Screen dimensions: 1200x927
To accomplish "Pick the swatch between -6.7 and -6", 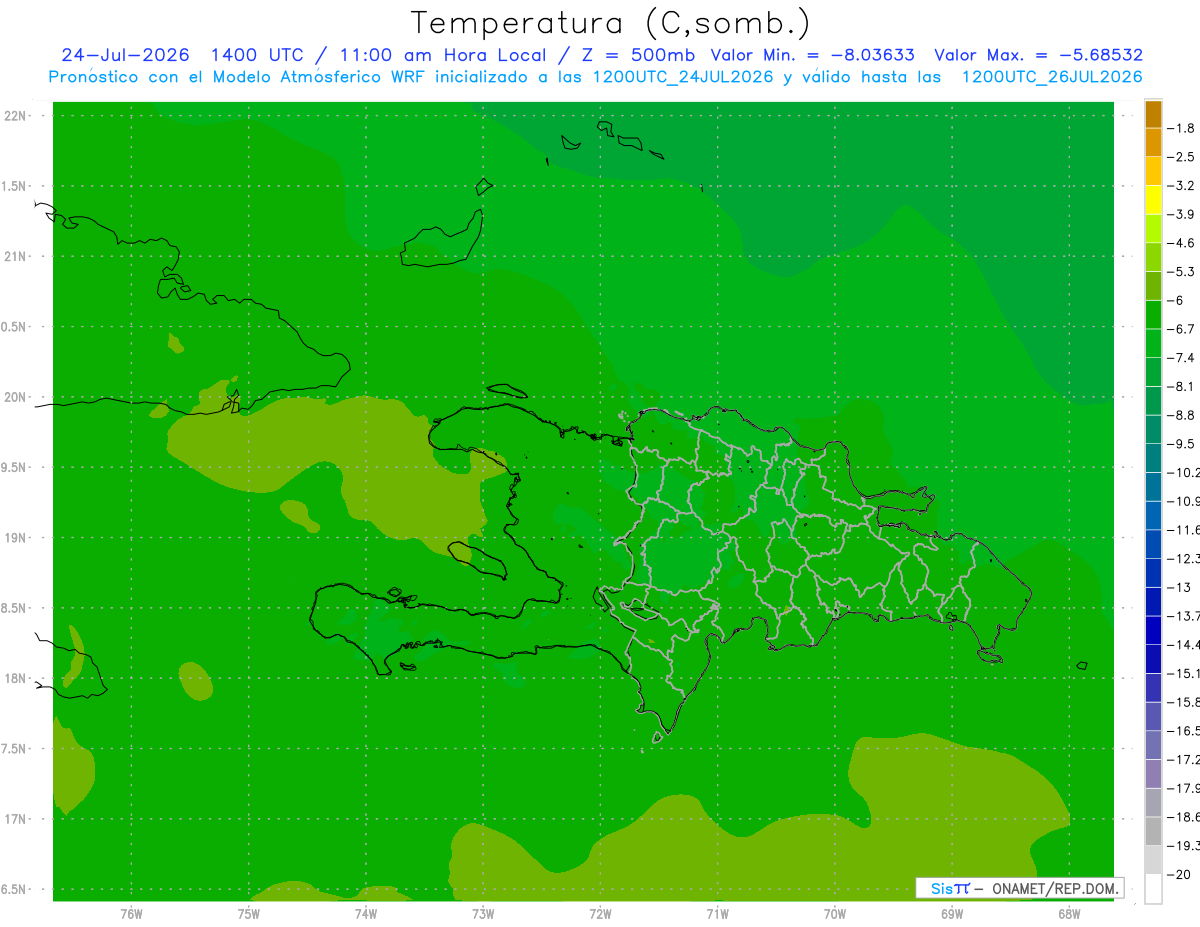I will pyautogui.click(x=1153, y=315).
